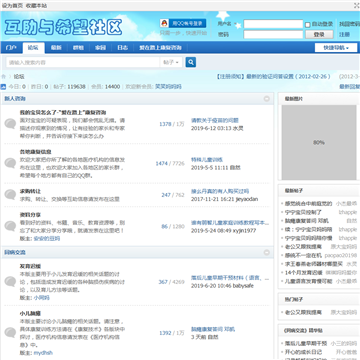Open the 帖子 search type dropdown
Viewport: 360px width, 360px height.
tap(171, 62)
